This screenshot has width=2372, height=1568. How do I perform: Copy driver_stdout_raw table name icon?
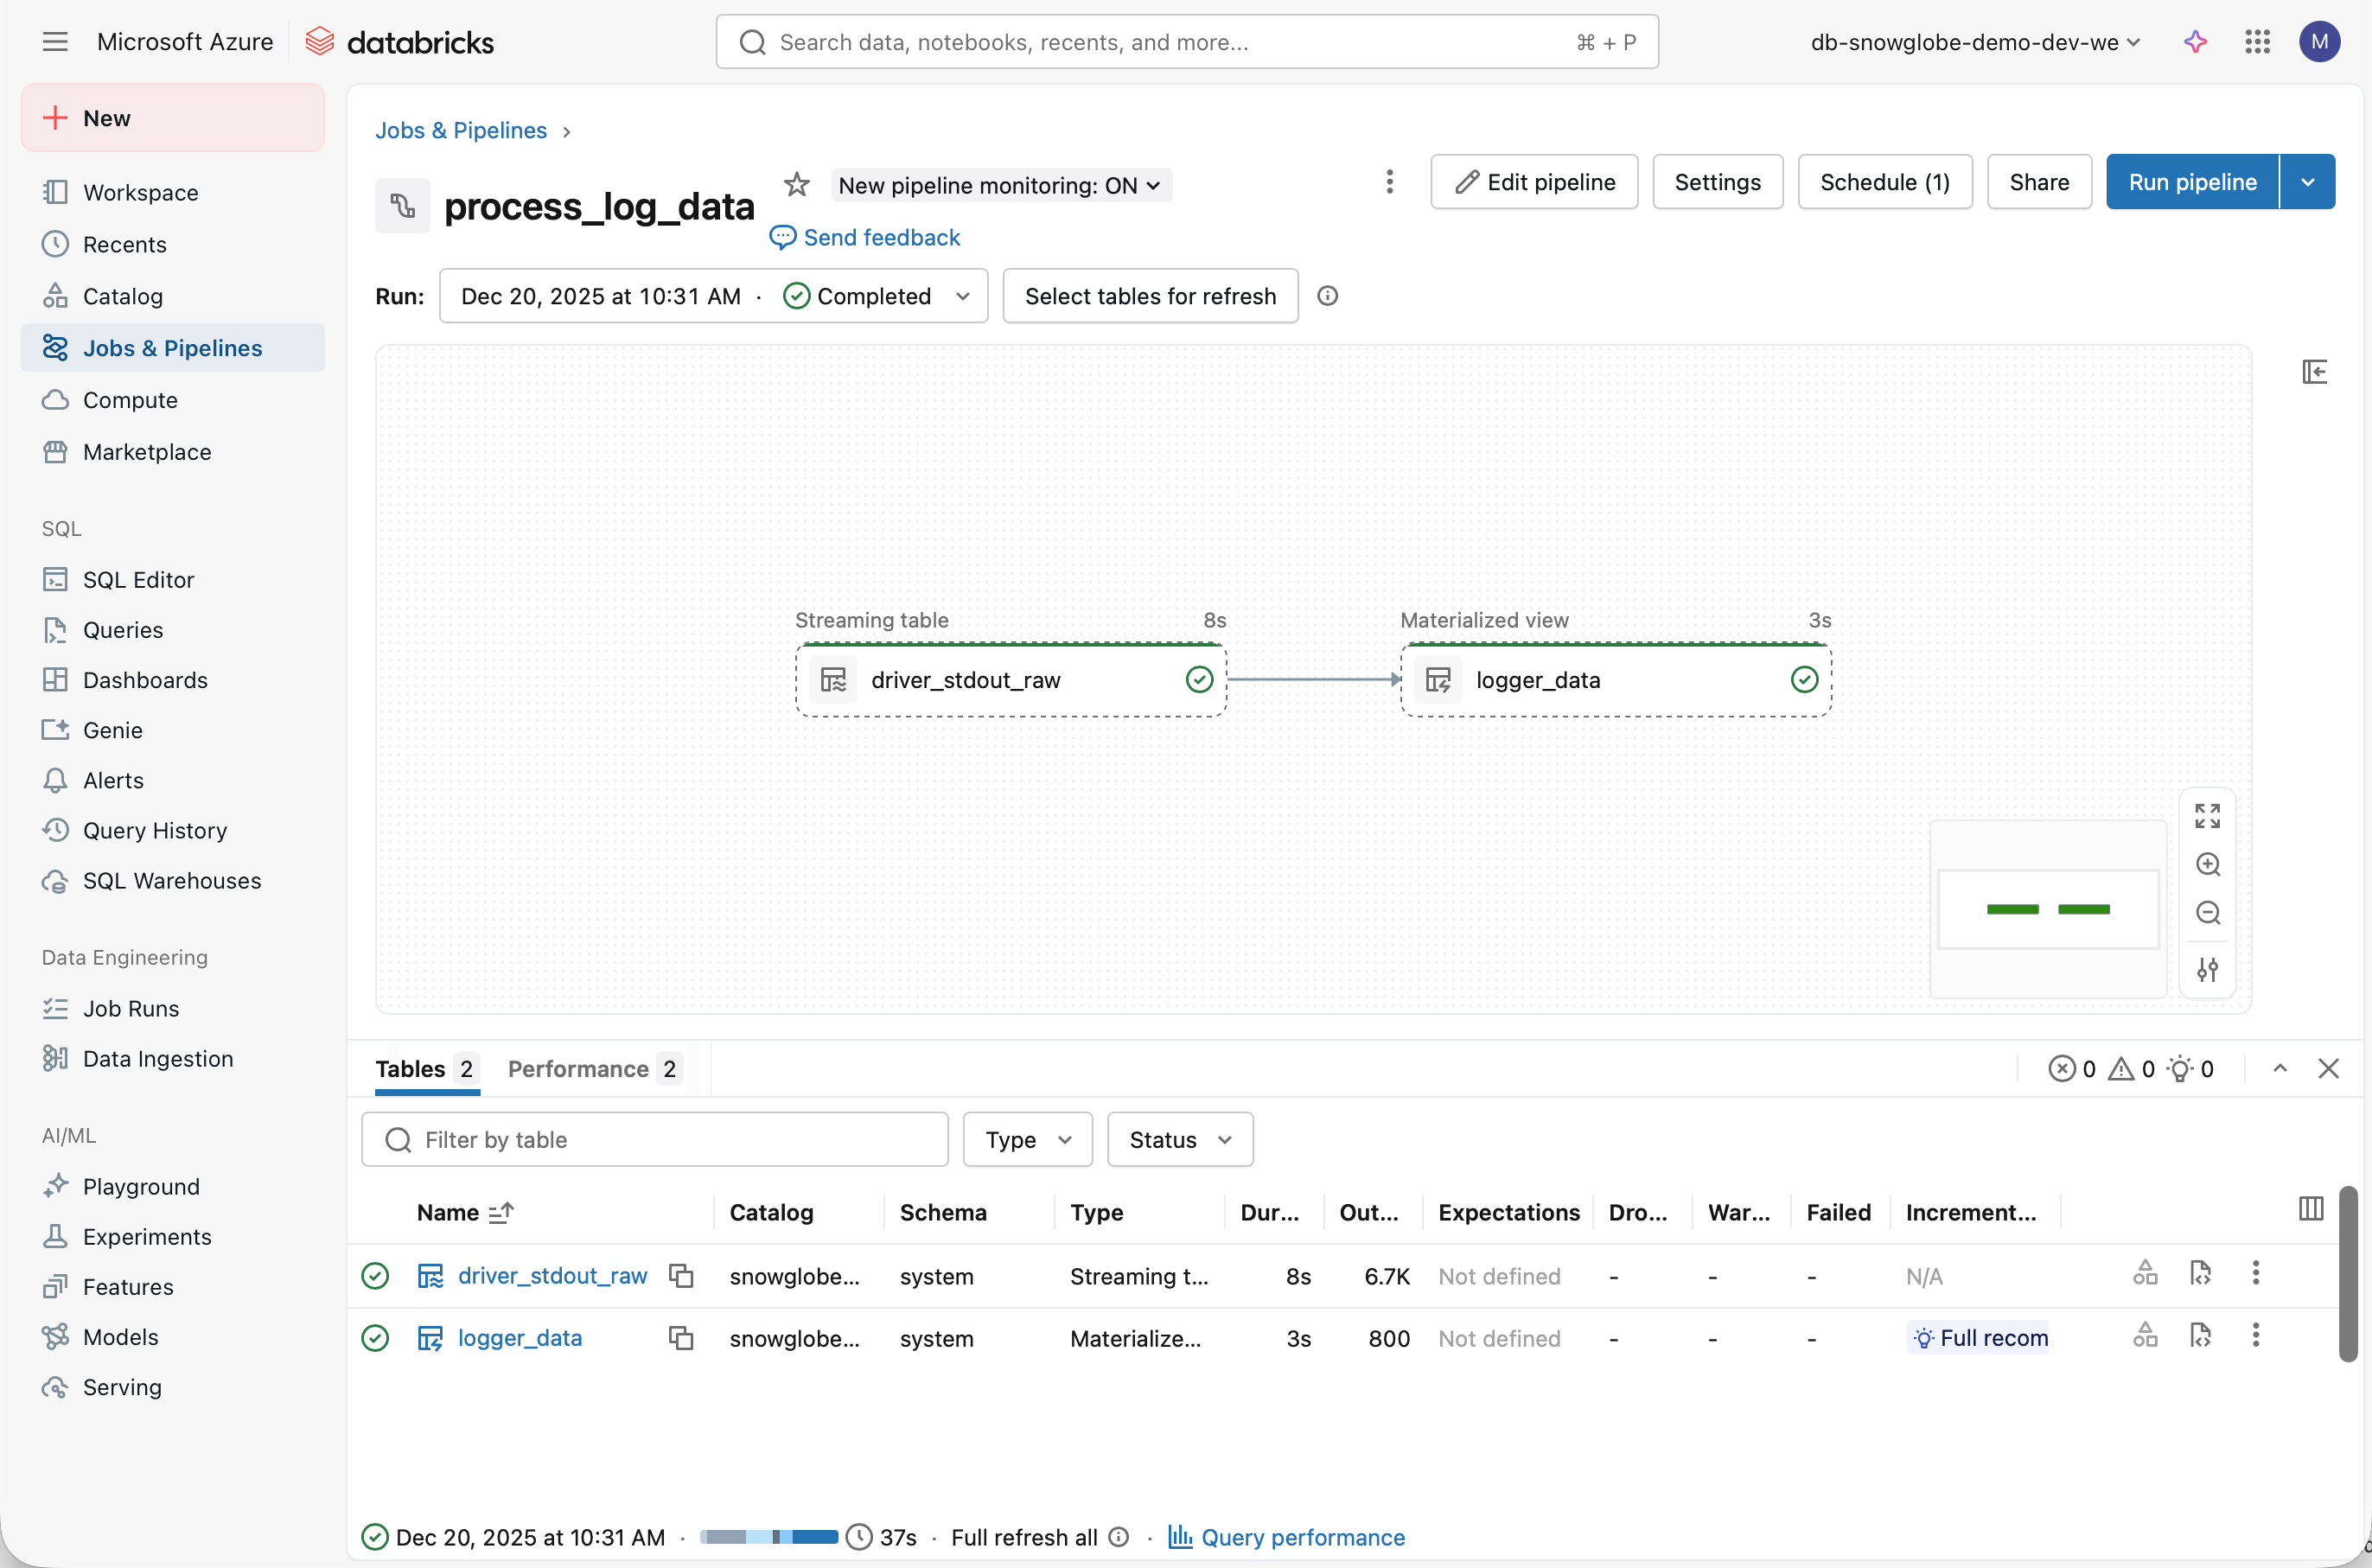(681, 1276)
